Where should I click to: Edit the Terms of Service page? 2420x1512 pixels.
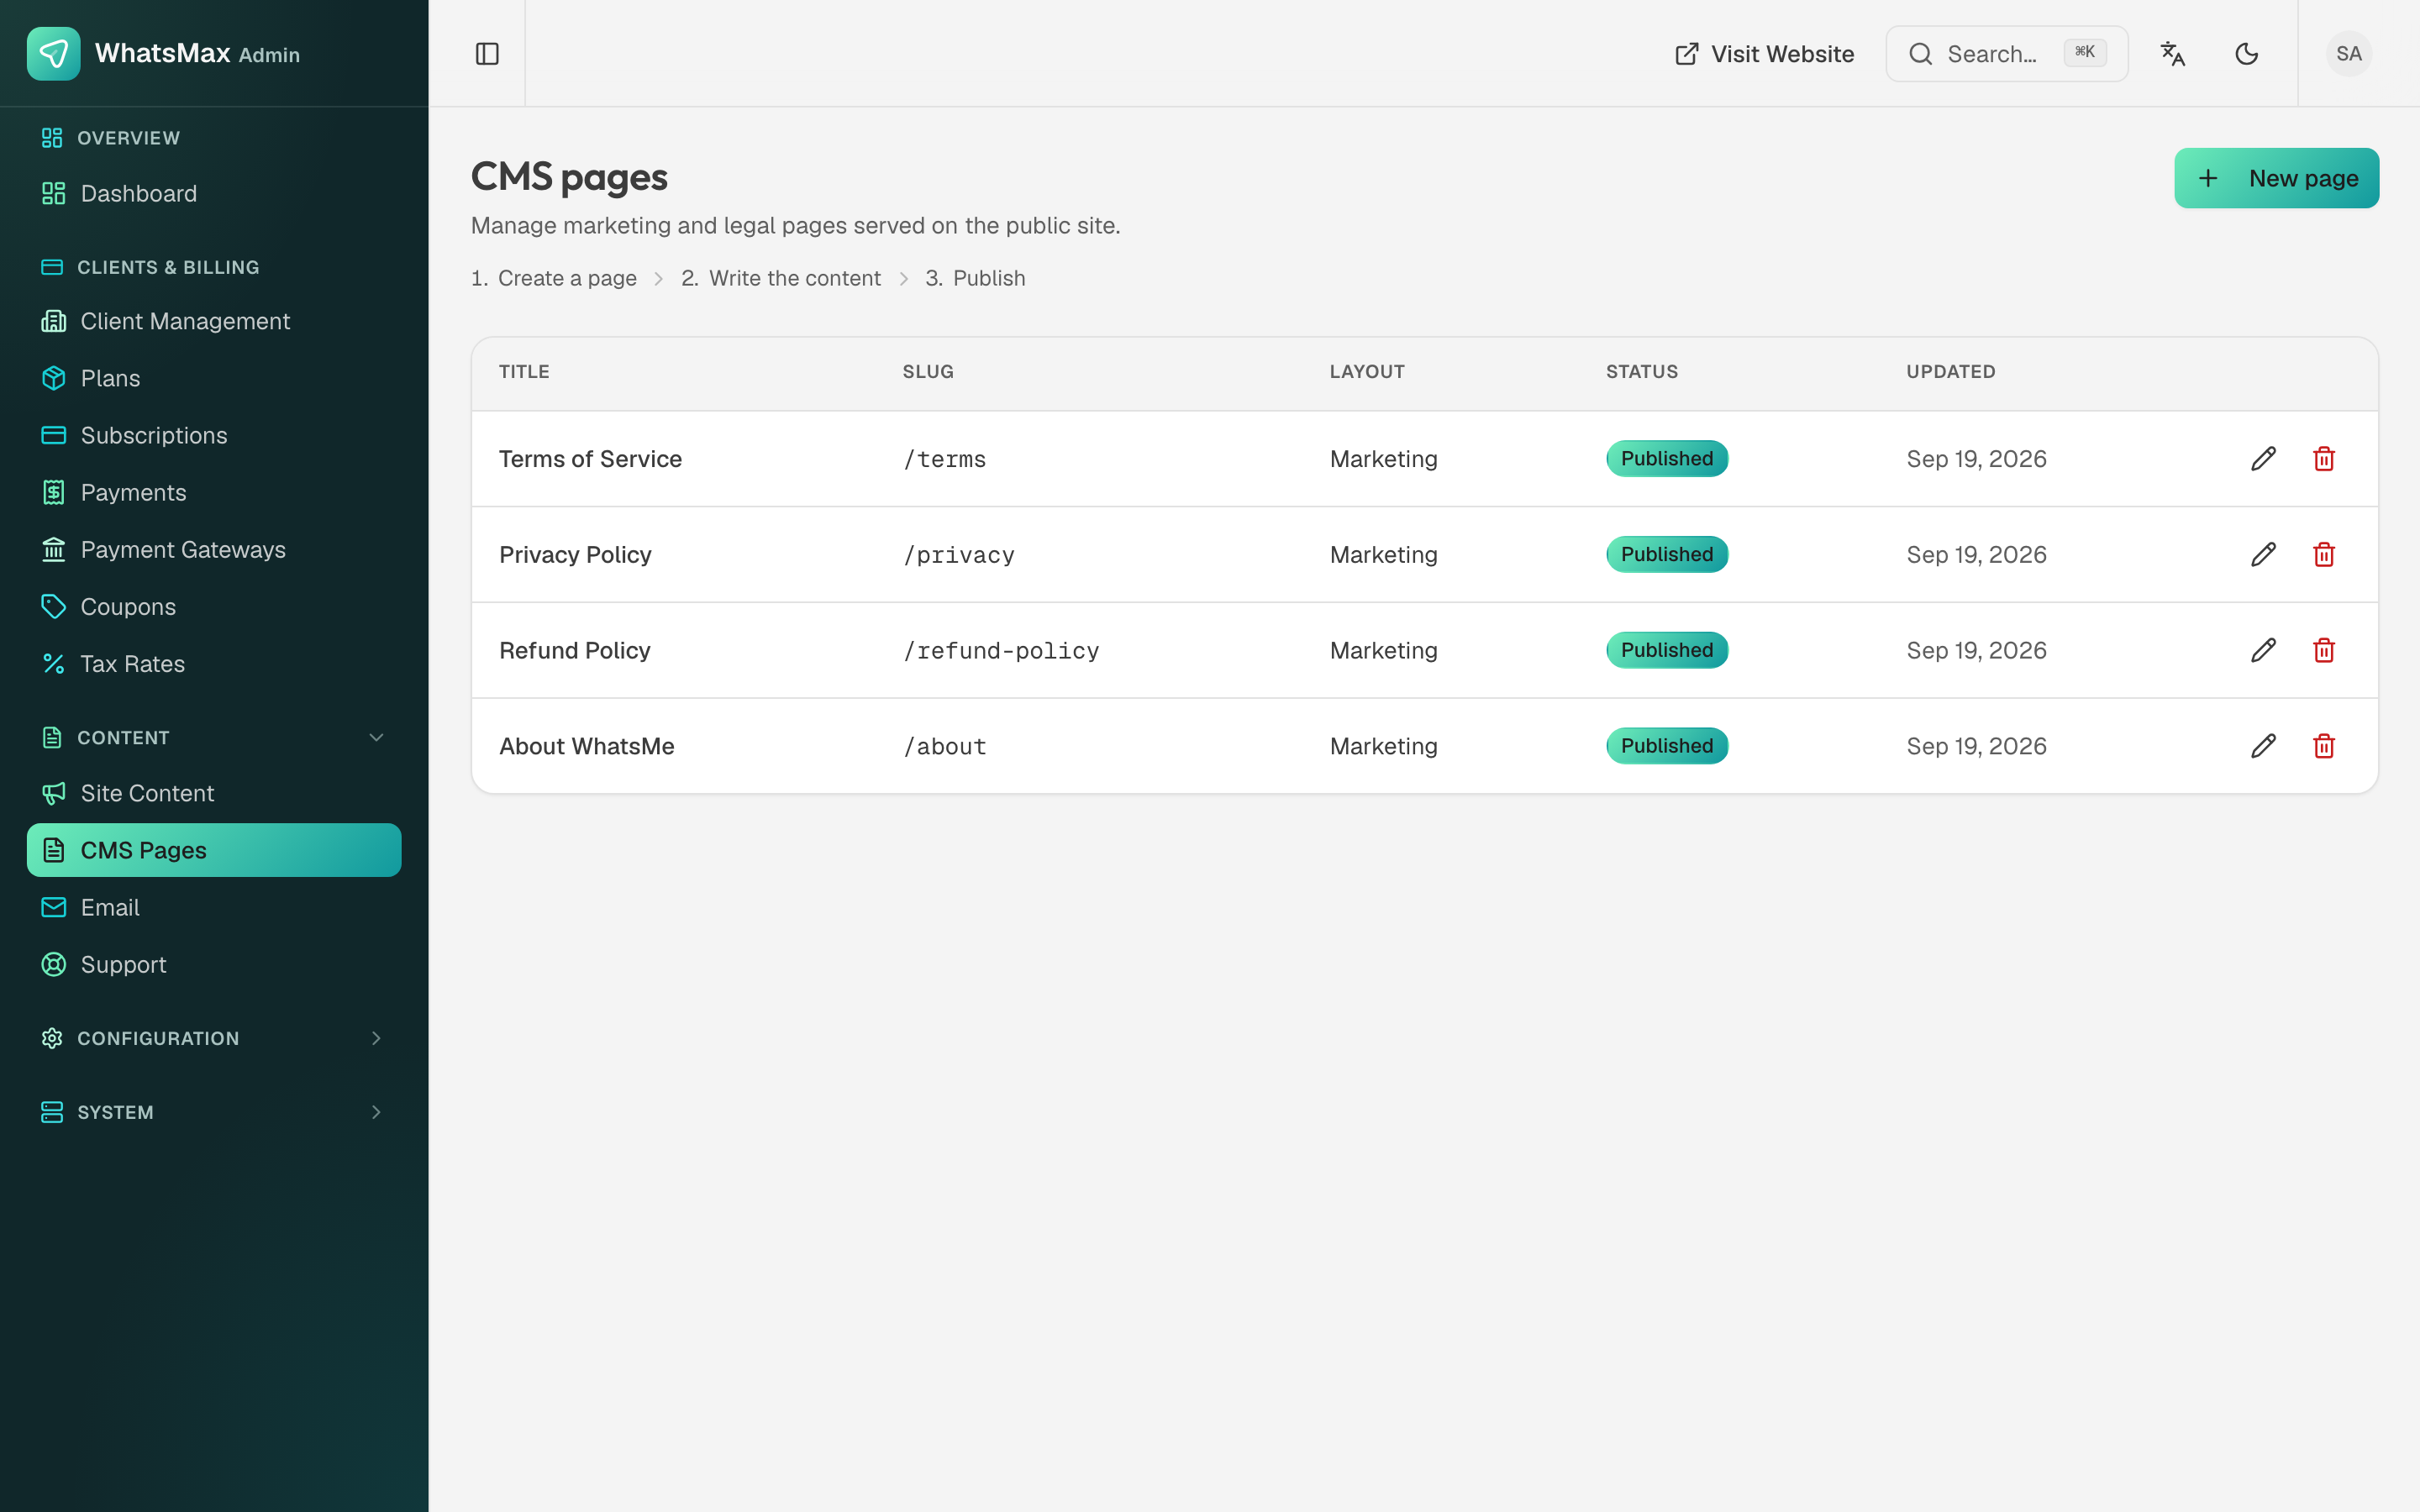(2264, 459)
